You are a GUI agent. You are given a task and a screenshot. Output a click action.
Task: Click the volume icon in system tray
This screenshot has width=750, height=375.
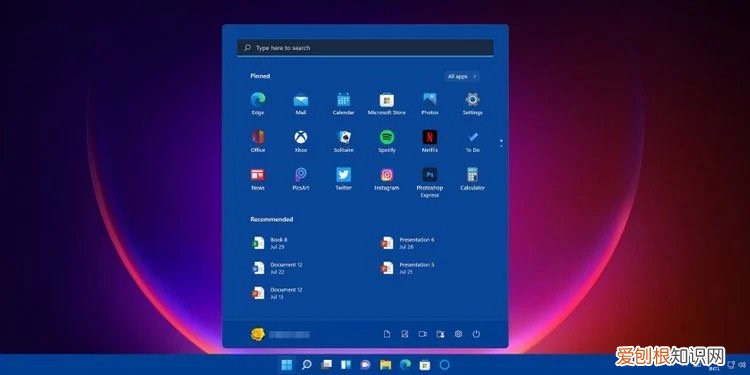tap(742, 364)
